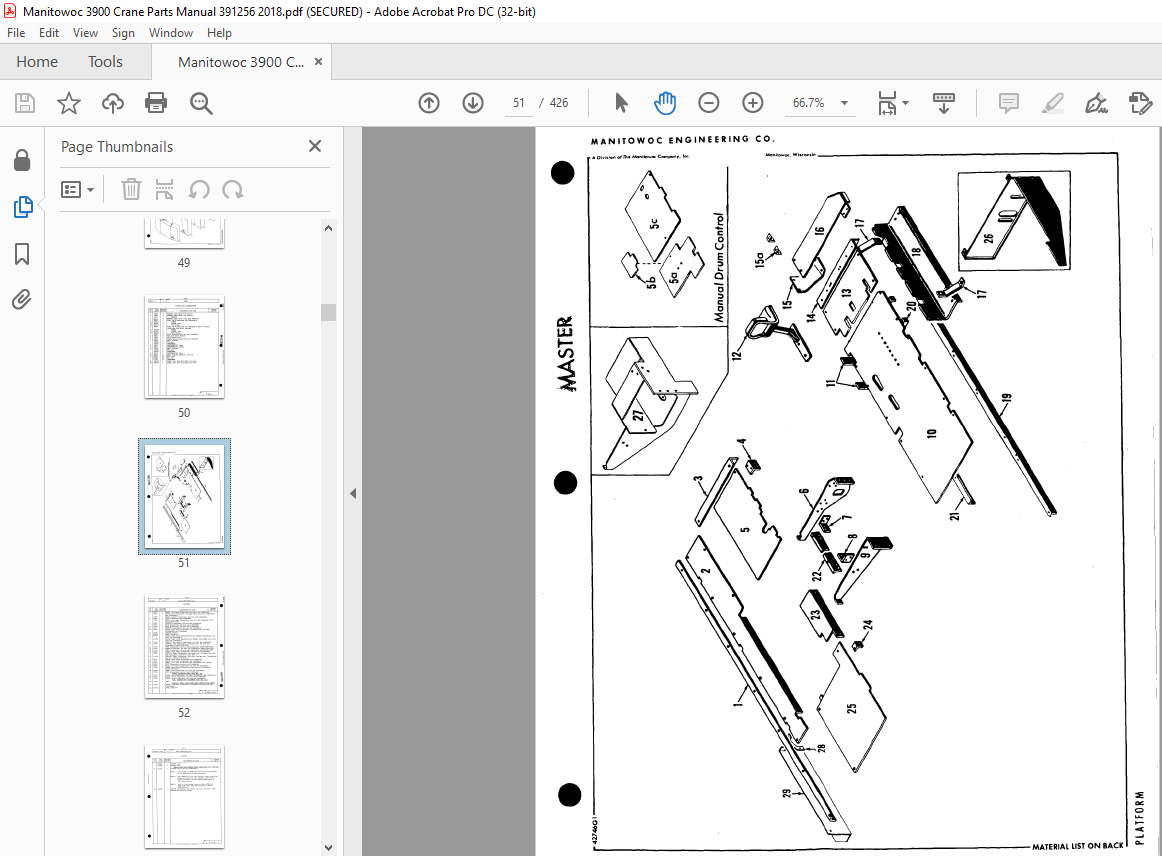Open the Edit menu
The width and height of the screenshot is (1162, 856).
click(x=49, y=33)
